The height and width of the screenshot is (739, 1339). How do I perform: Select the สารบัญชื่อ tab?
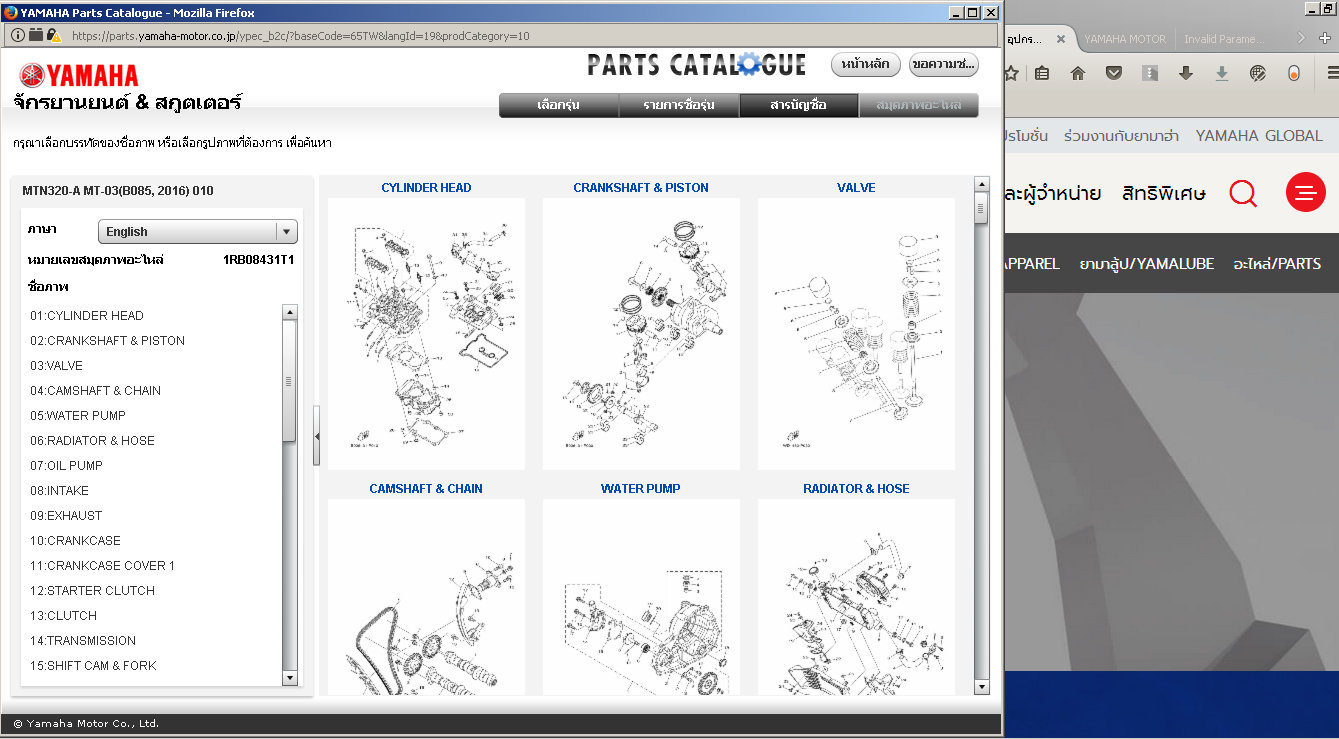click(x=798, y=105)
